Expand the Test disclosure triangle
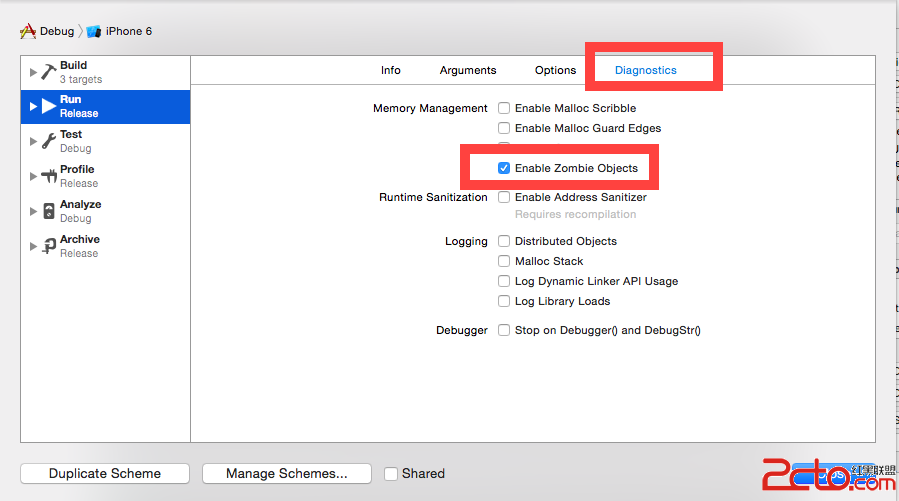The height and width of the screenshot is (501, 899). point(33,142)
